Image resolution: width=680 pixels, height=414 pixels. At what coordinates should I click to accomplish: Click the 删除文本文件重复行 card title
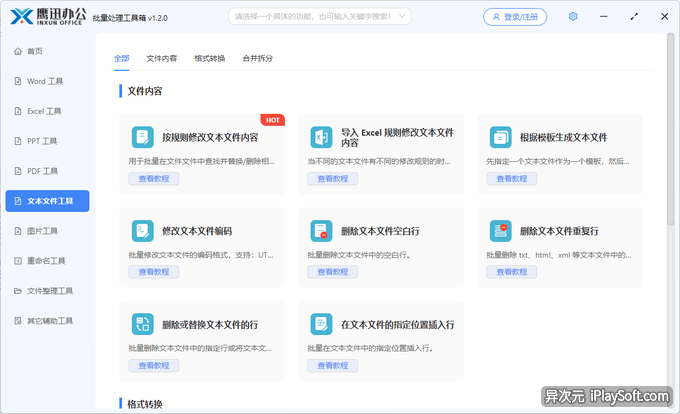pyautogui.click(x=559, y=231)
